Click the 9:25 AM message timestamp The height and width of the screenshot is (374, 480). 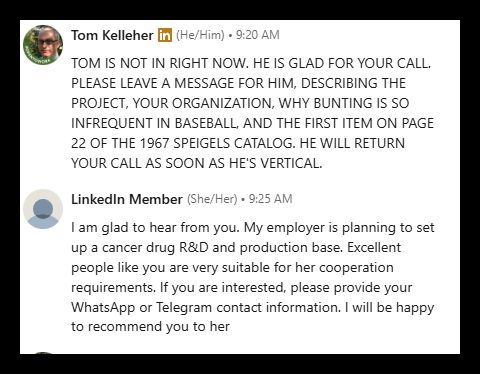pos(271,199)
